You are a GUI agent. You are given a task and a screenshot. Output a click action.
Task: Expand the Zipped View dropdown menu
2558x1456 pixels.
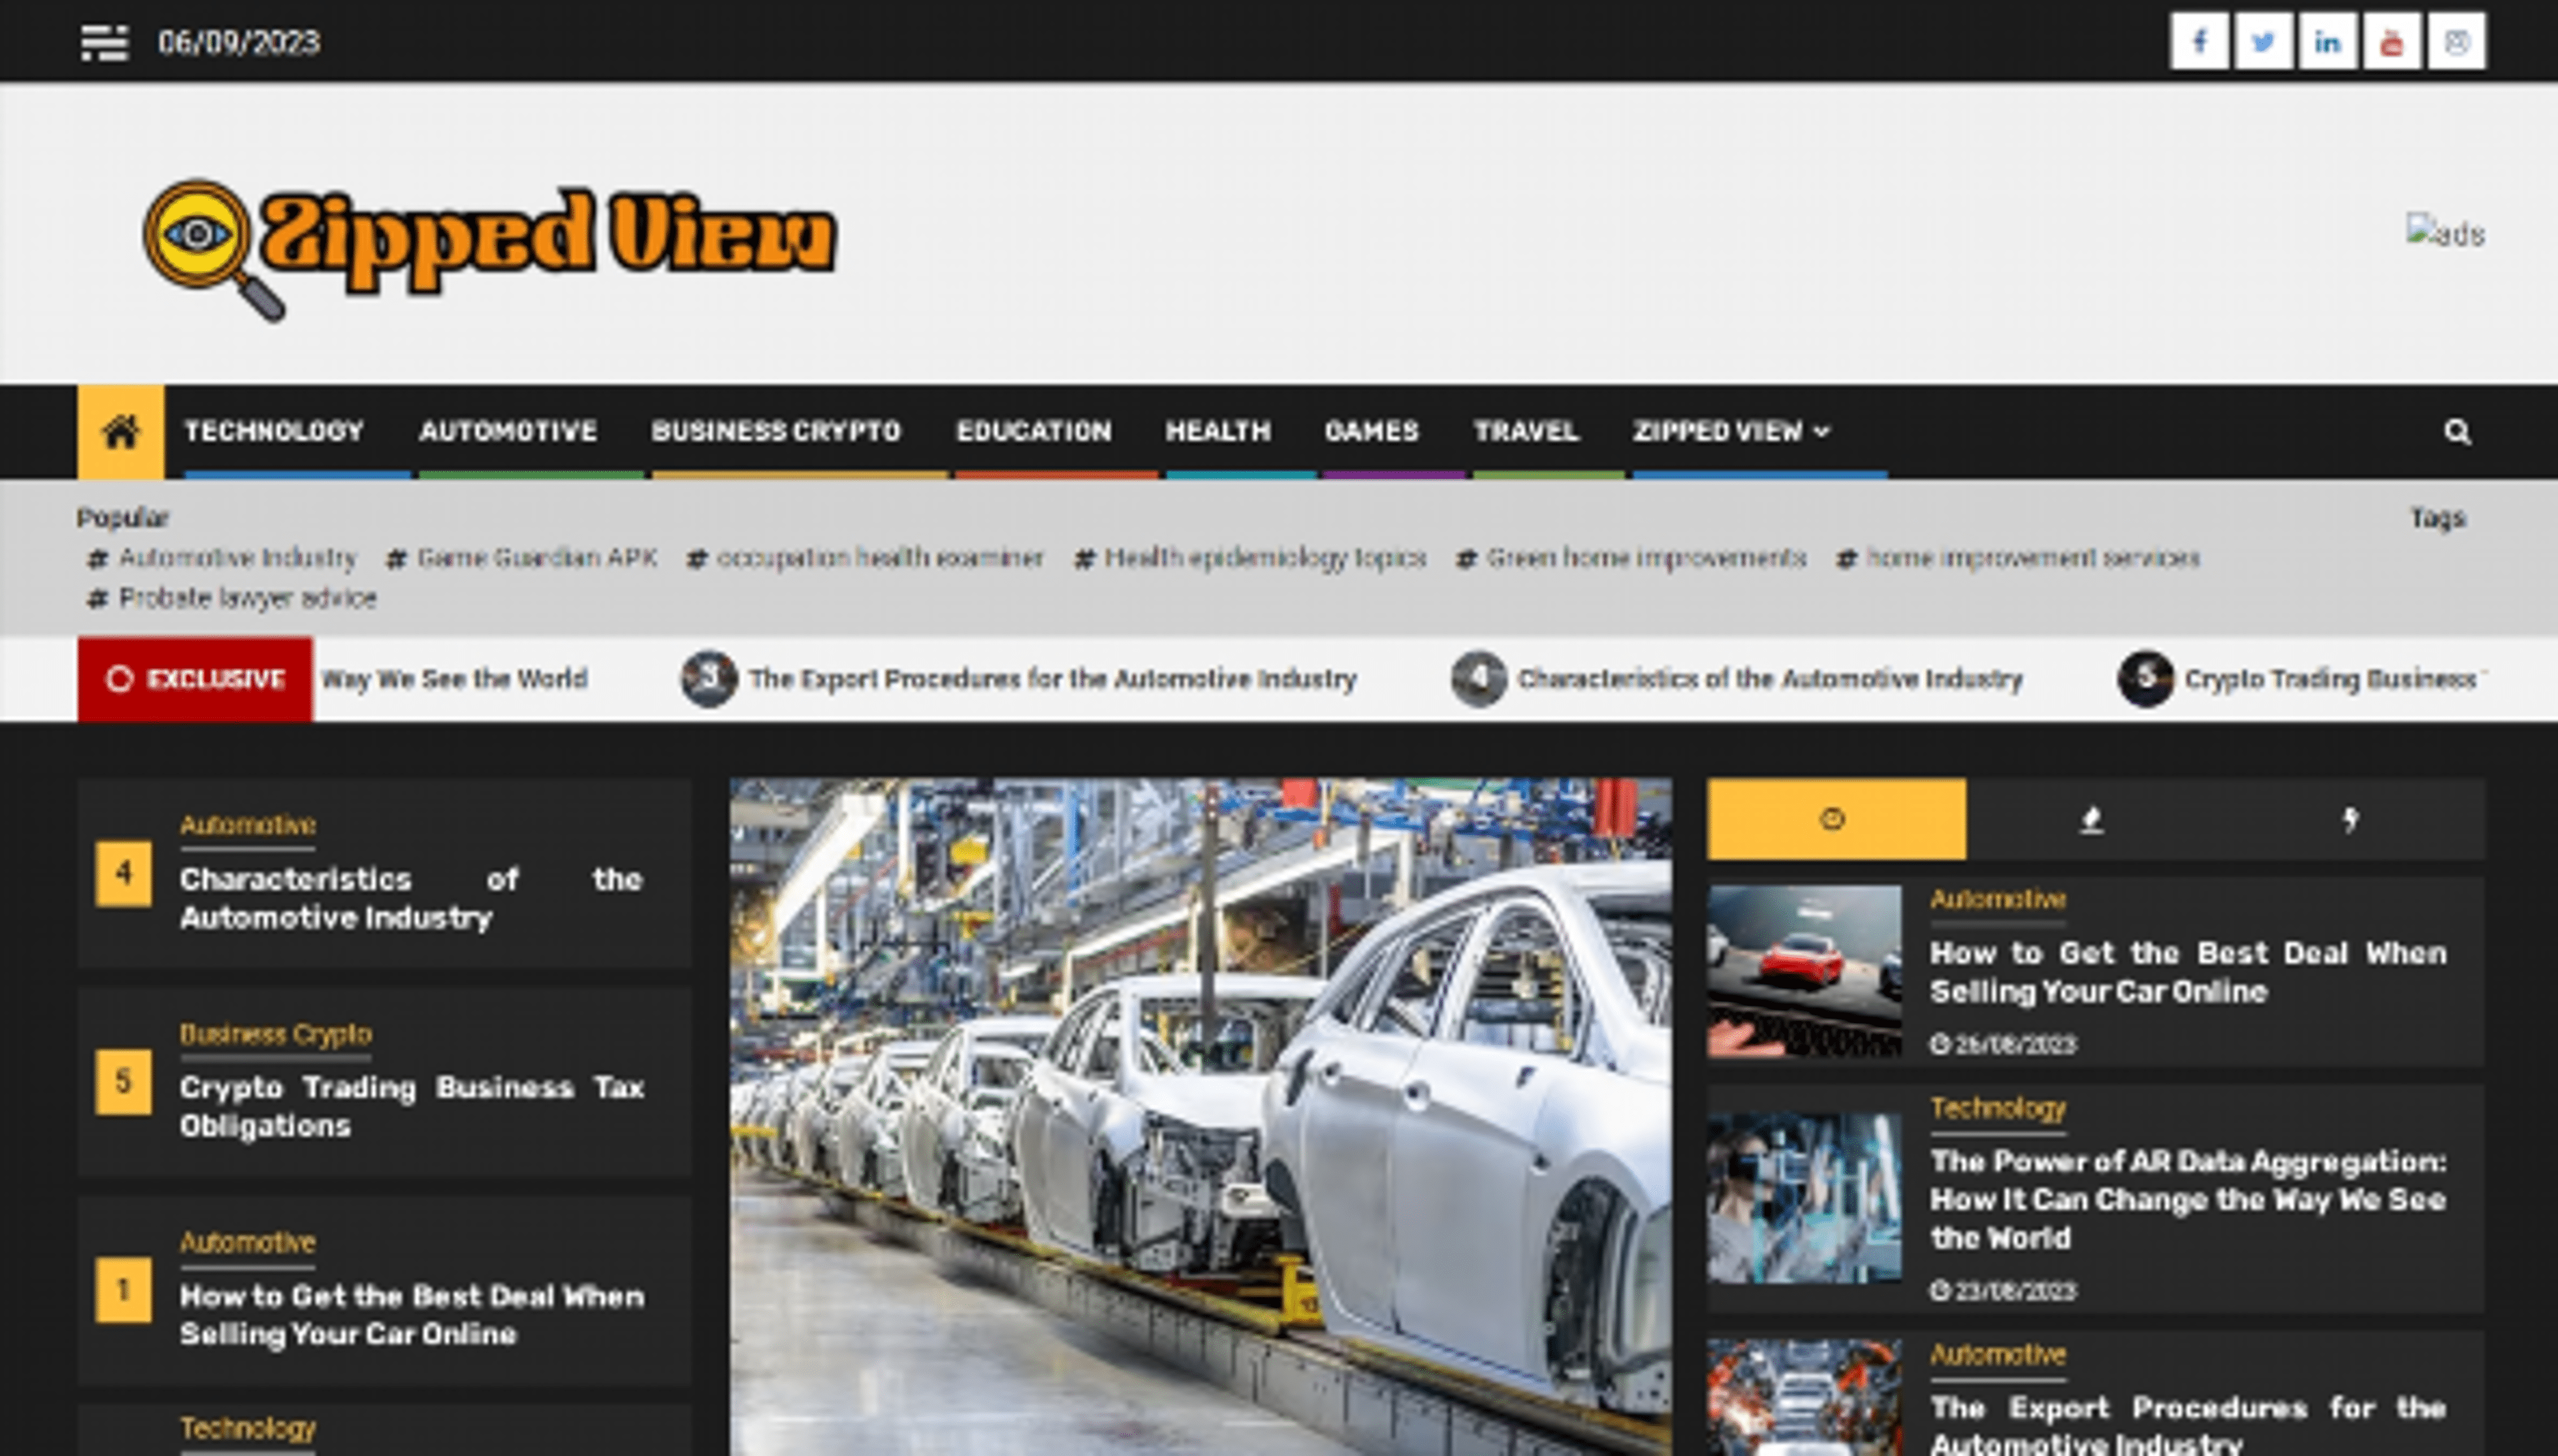pos(1731,432)
